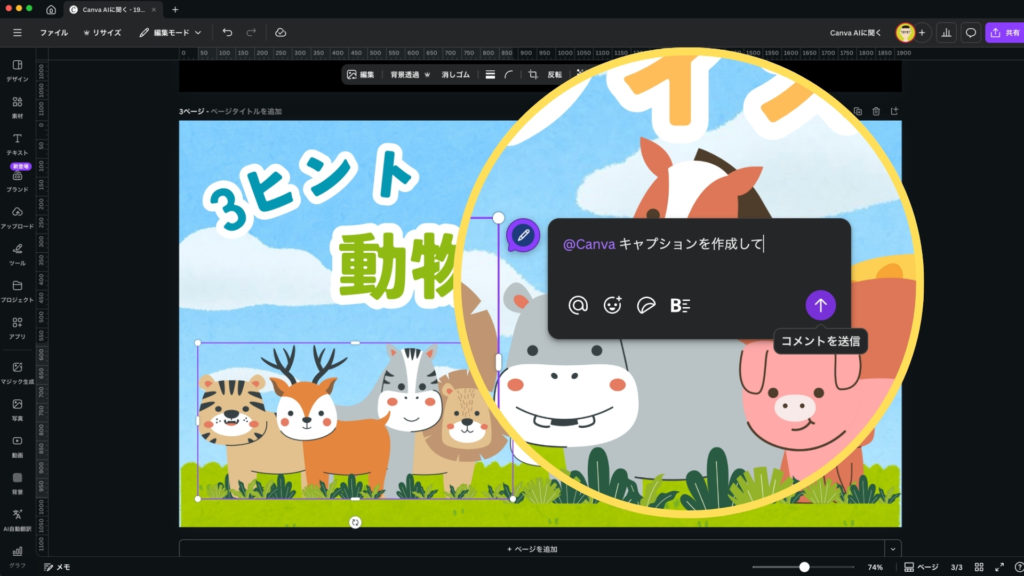Open the ファイル (File) menu
The height and width of the screenshot is (576, 1024).
tap(54, 33)
